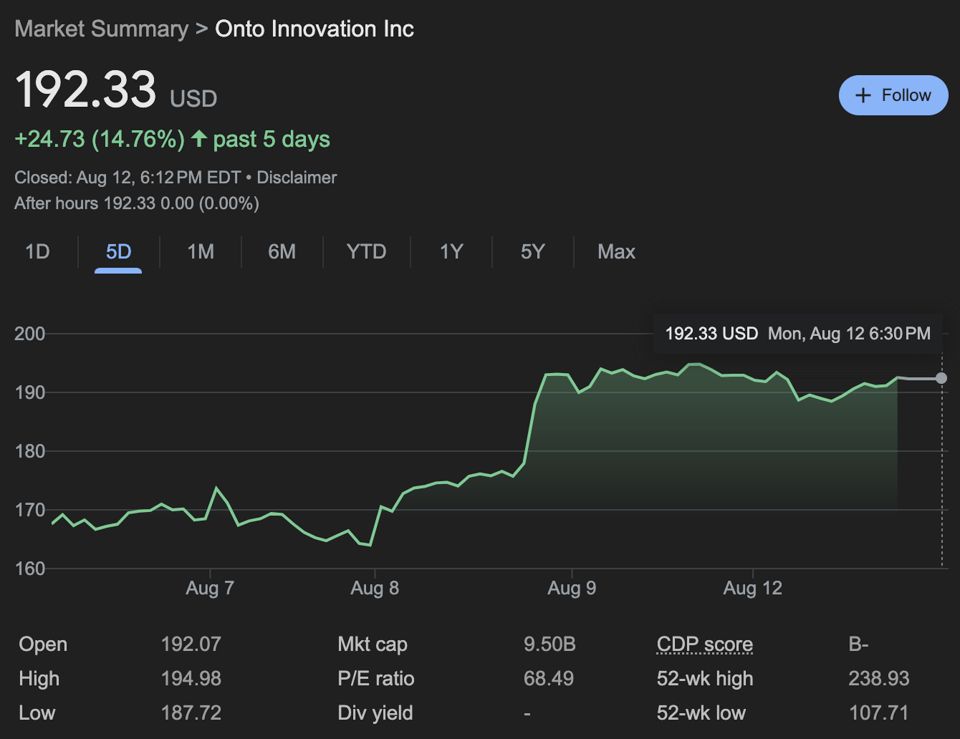The image size is (960, 739).
Task: Open the Disclaimer link
Action: click(x=297, y=177)
